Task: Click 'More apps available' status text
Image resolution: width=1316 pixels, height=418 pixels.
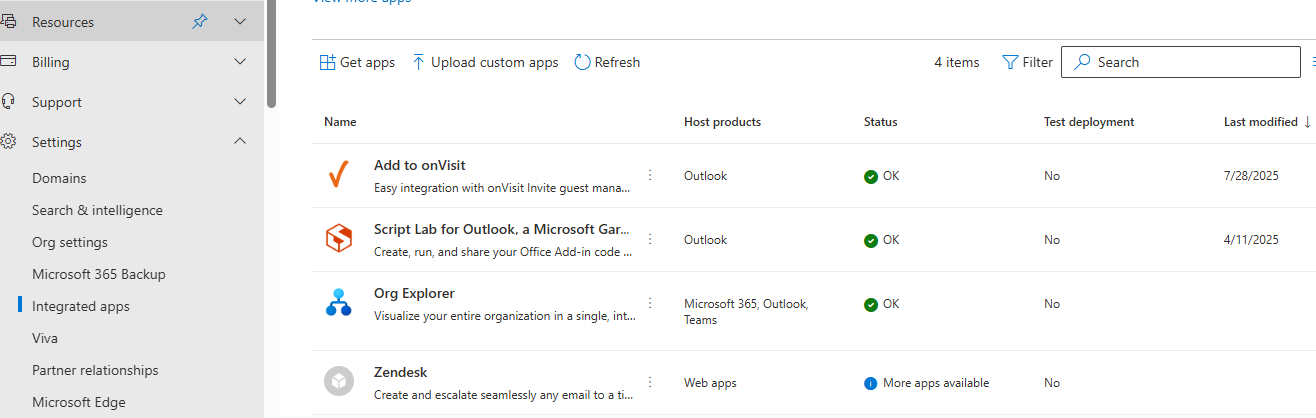Action: [x=936, y=383]
